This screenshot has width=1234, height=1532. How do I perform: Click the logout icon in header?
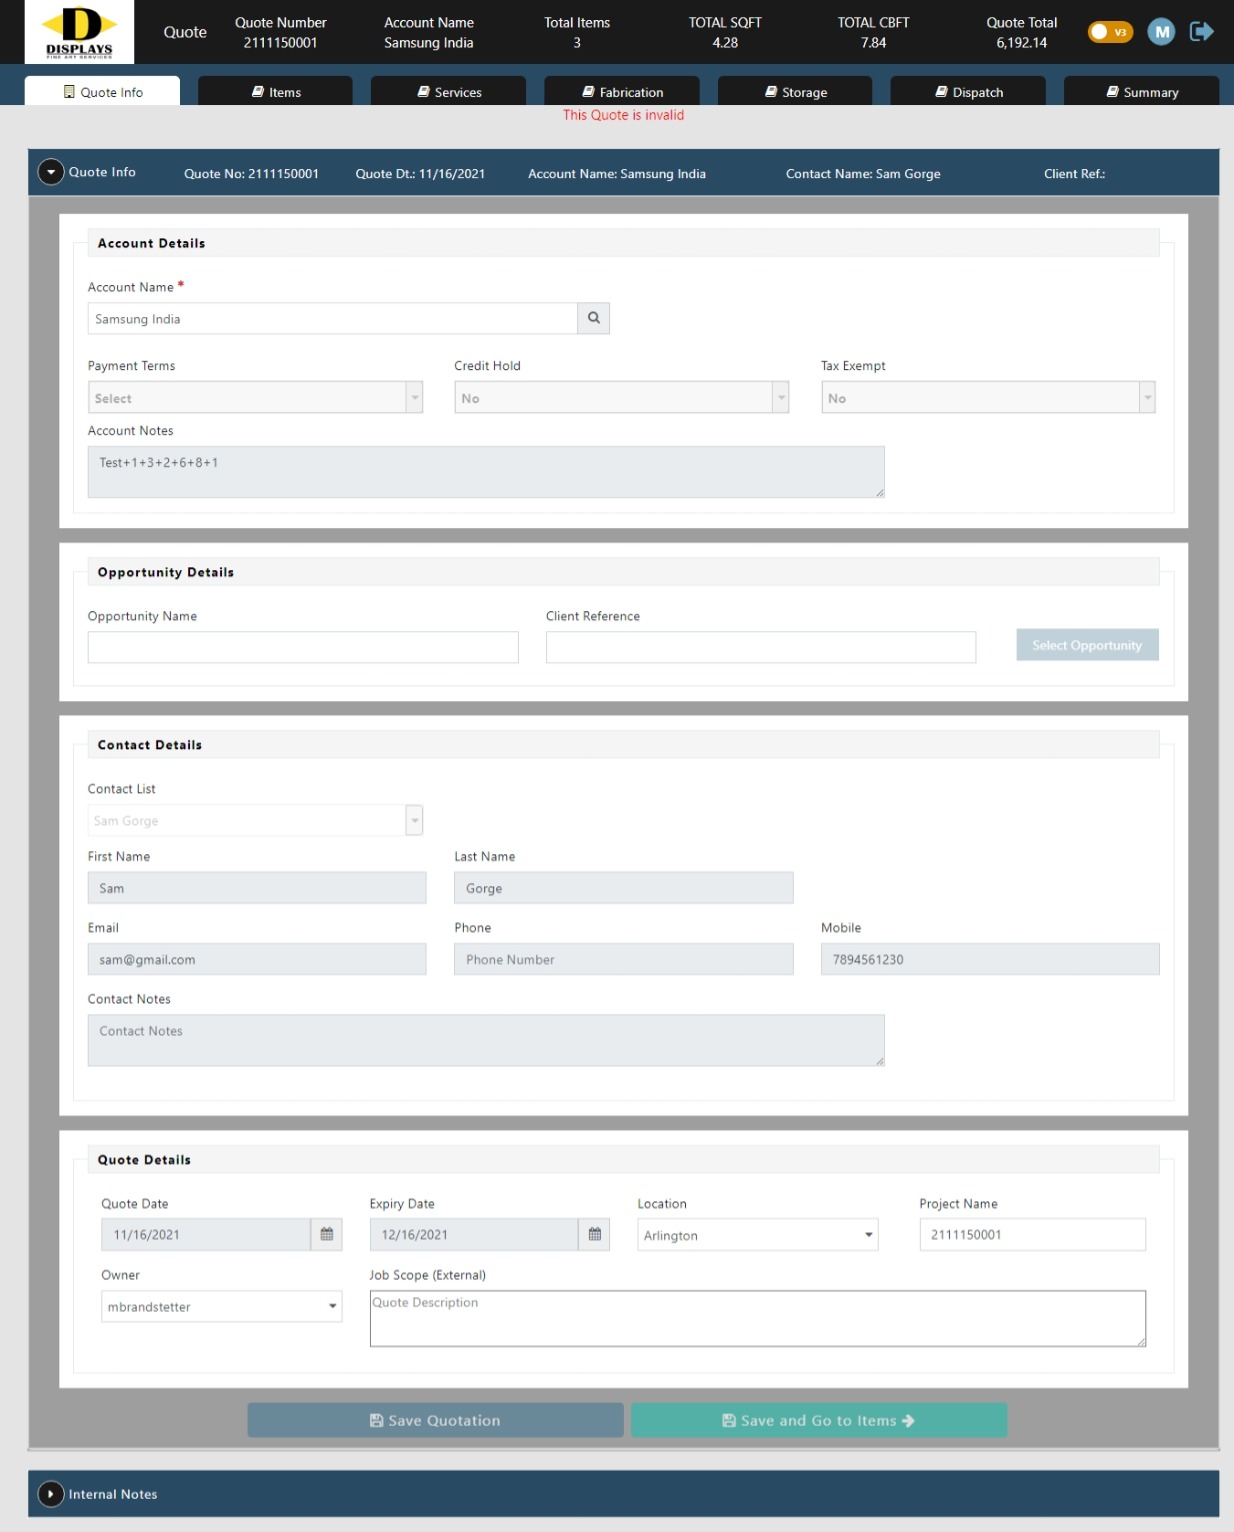1201,32
